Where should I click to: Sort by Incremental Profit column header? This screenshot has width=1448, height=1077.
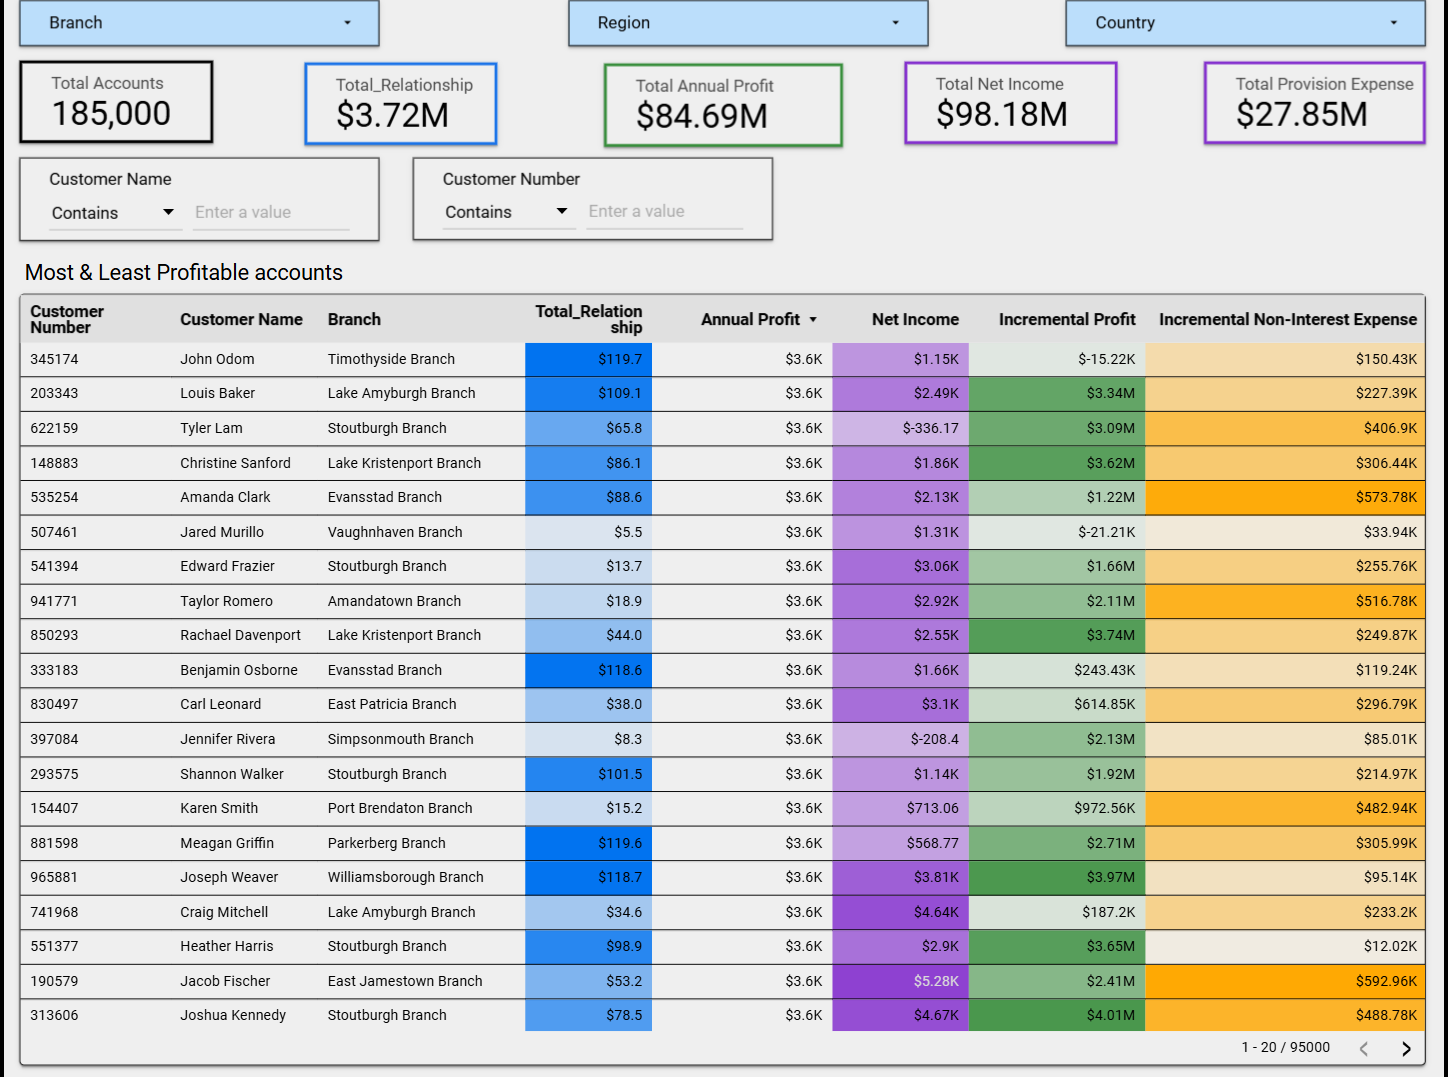pos(1067,320)
